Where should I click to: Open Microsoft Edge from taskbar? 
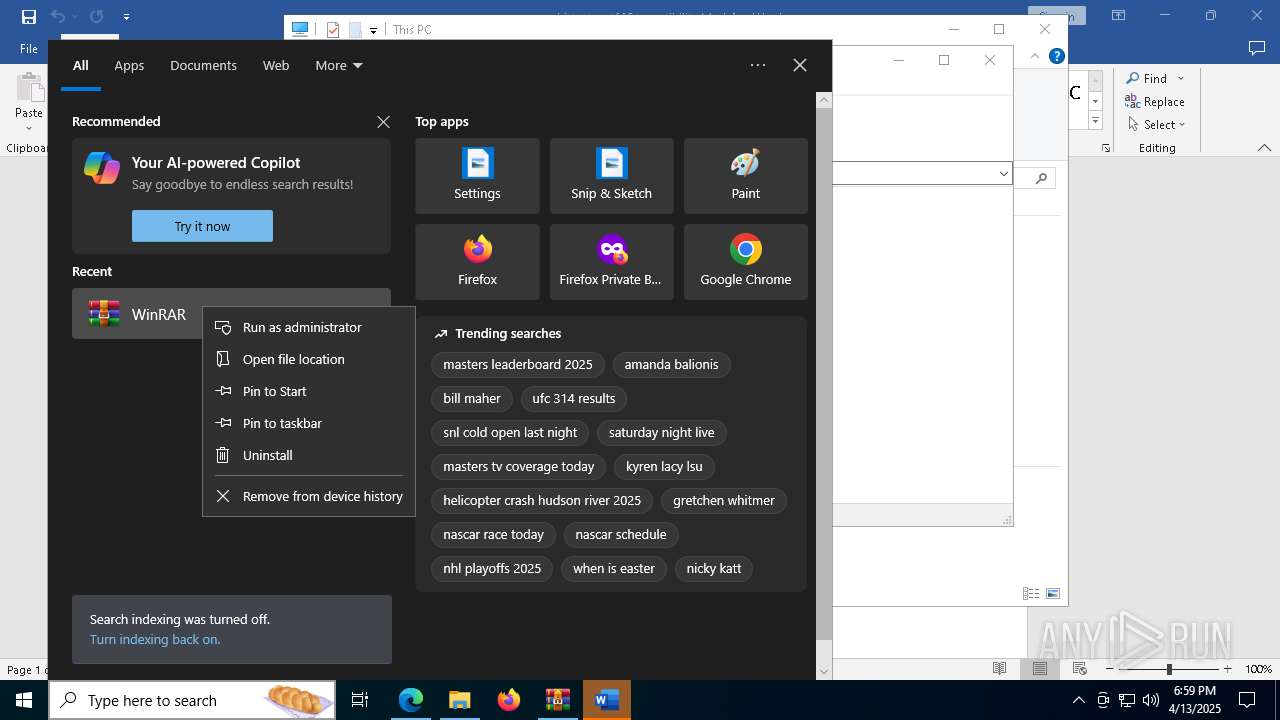(x=411, y=700)
